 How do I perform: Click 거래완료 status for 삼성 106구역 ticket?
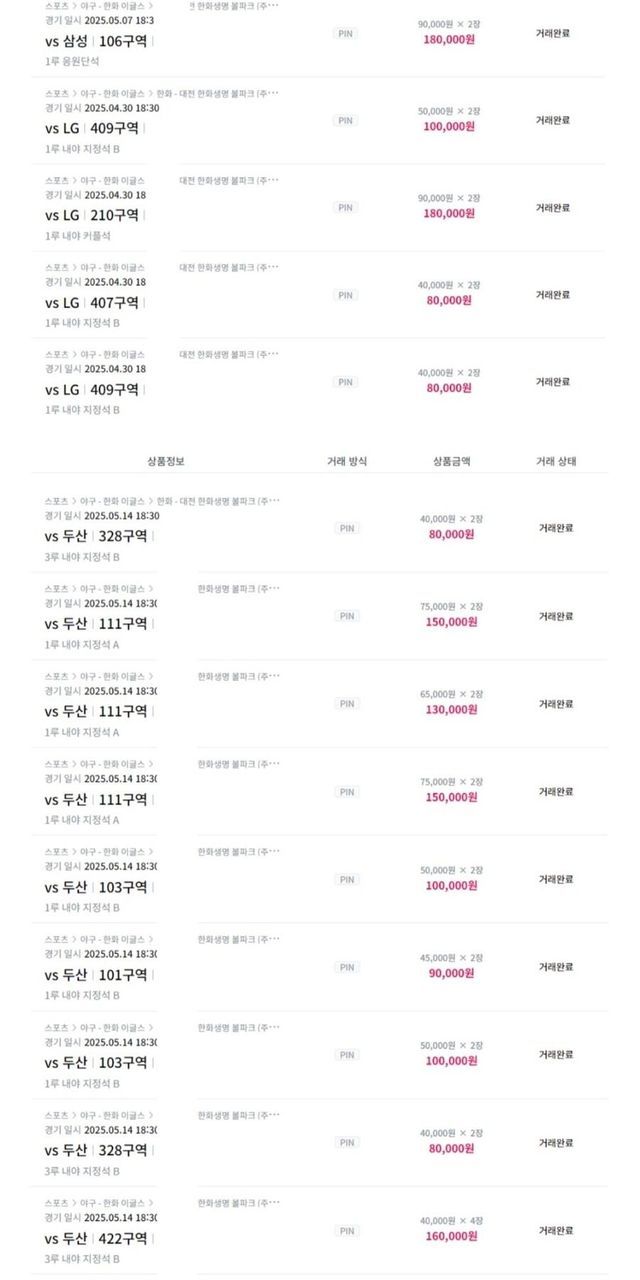(553, 33)
